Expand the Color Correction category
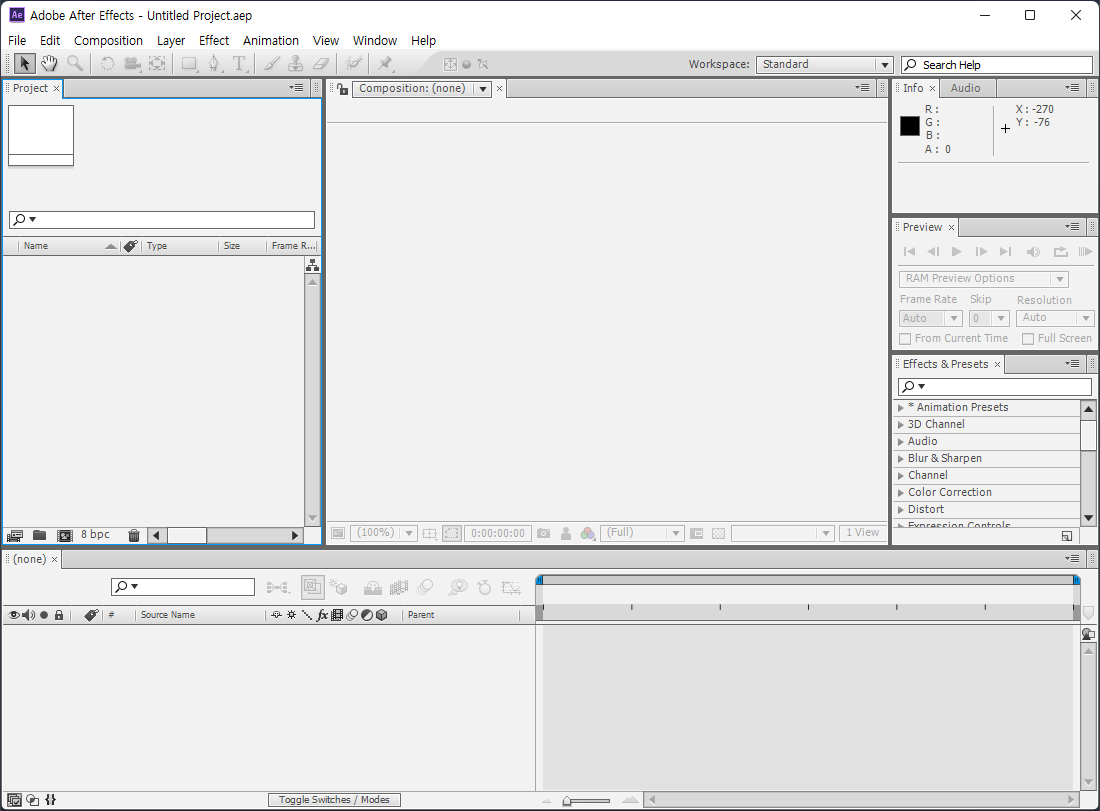 point(901,493)
